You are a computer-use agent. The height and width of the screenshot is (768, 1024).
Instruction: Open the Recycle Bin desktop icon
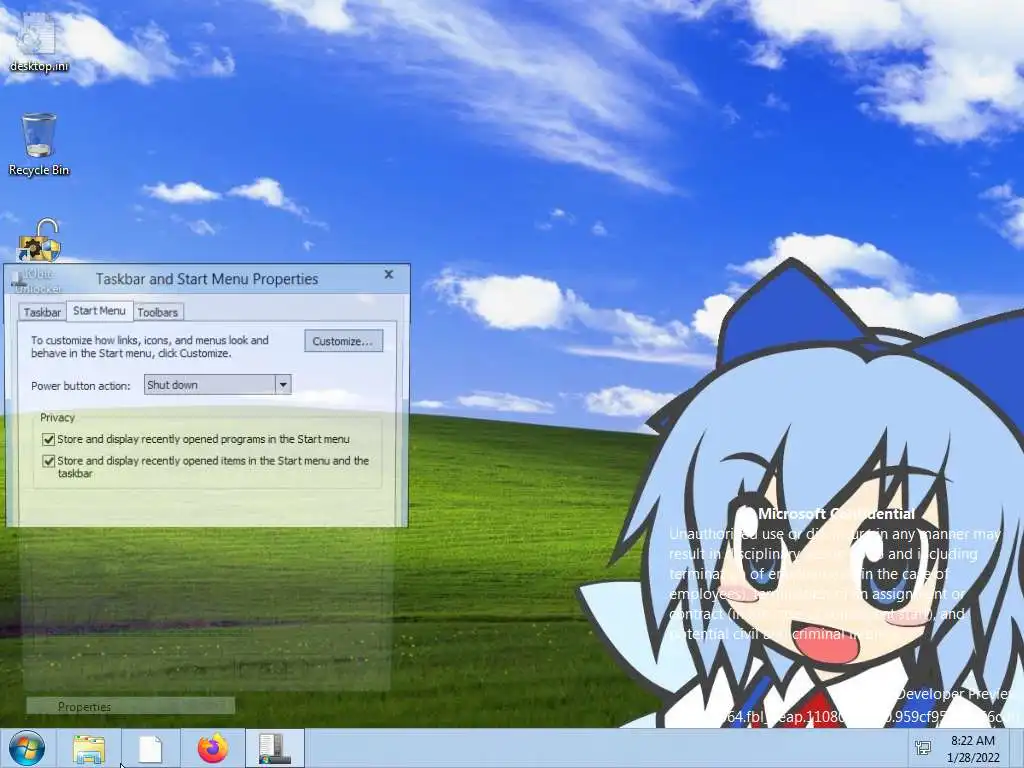click(x=39, y=145)
